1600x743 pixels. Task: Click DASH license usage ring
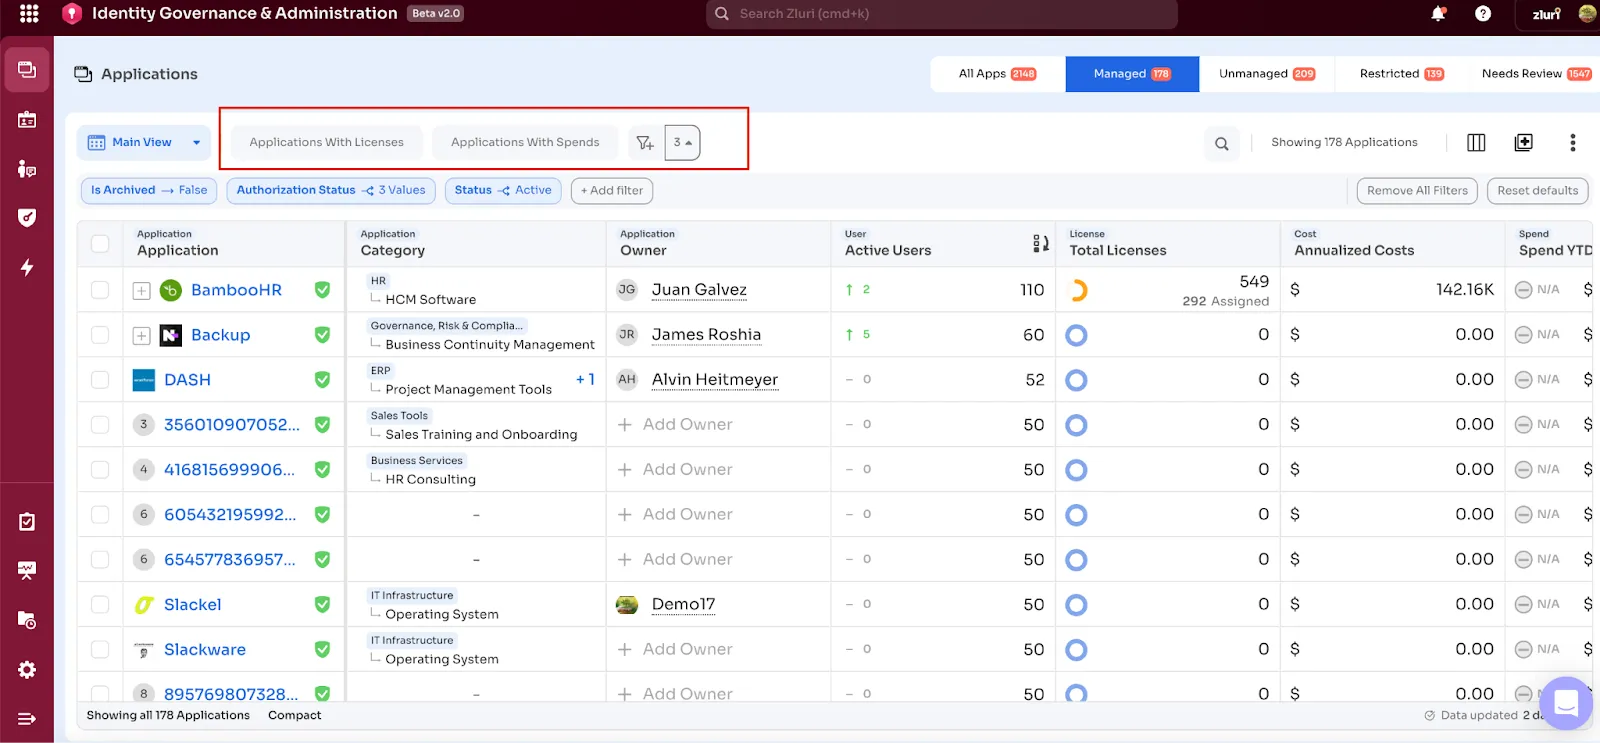tap(1077, 380)
